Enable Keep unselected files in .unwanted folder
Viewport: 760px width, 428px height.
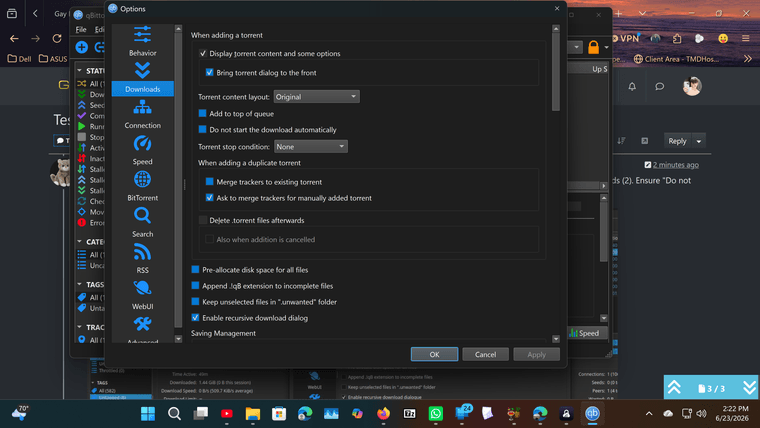195,301
